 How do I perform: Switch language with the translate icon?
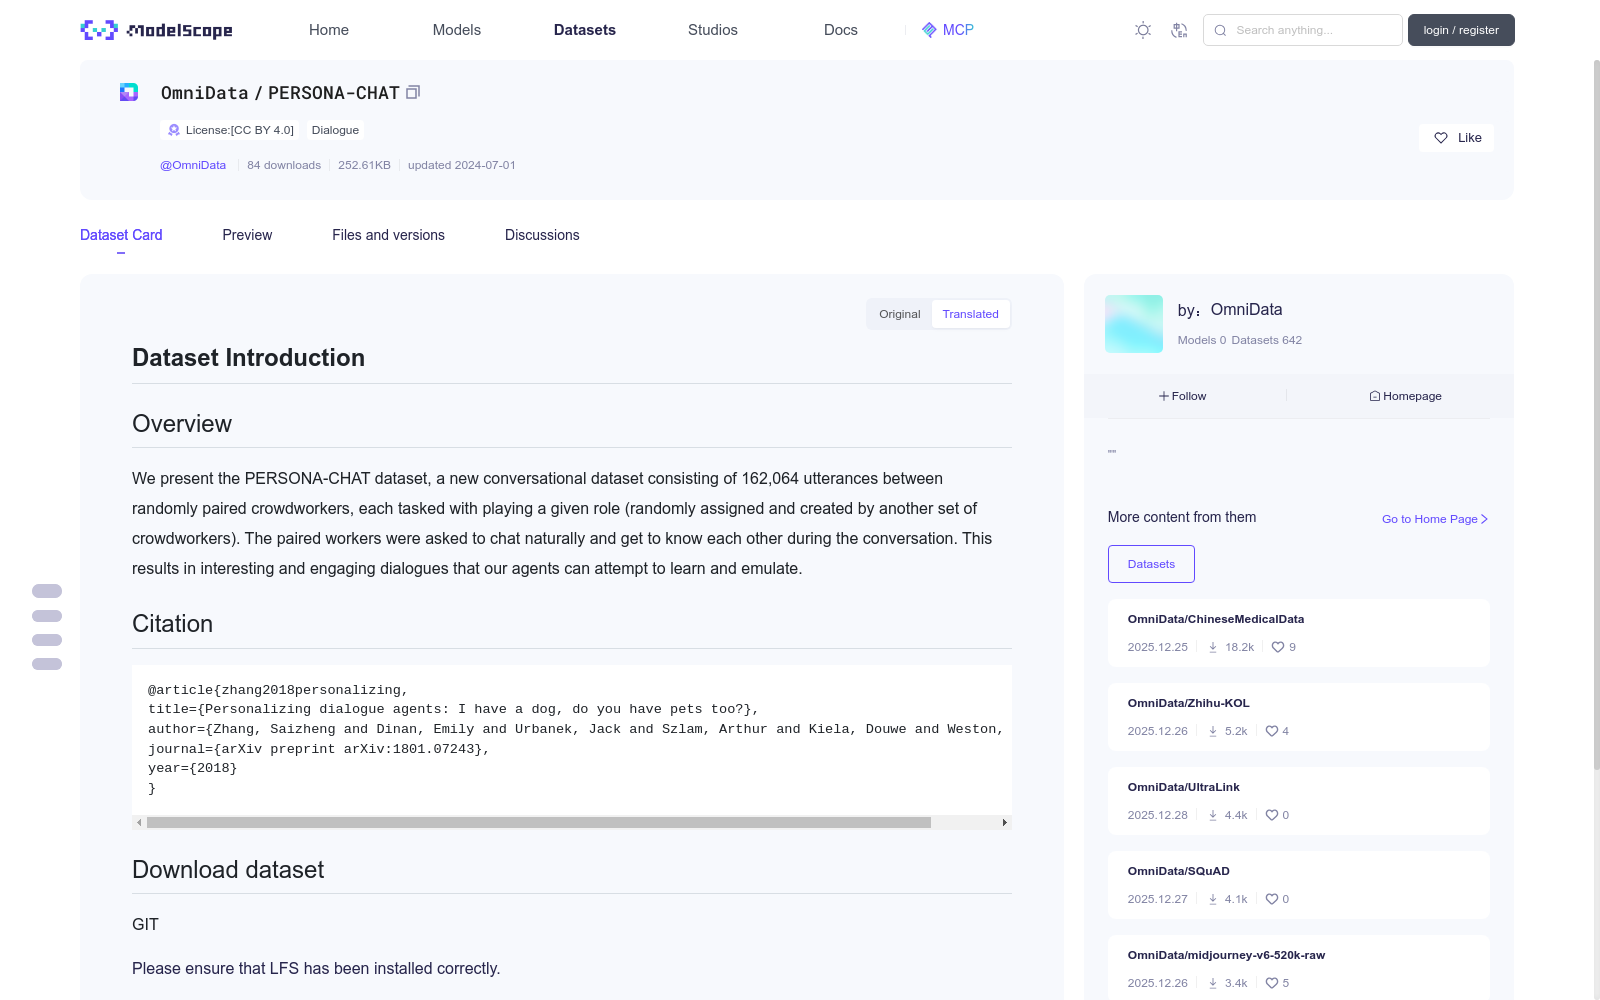(1179, 30)
